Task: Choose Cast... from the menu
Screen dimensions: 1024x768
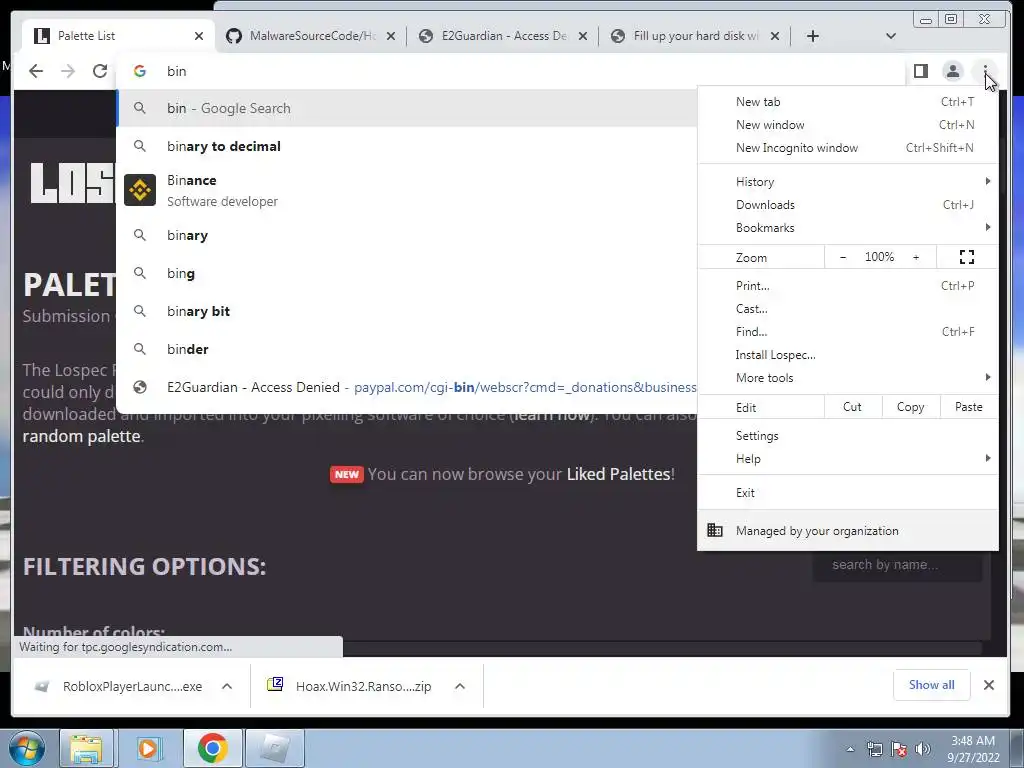Action: [848, 308]
